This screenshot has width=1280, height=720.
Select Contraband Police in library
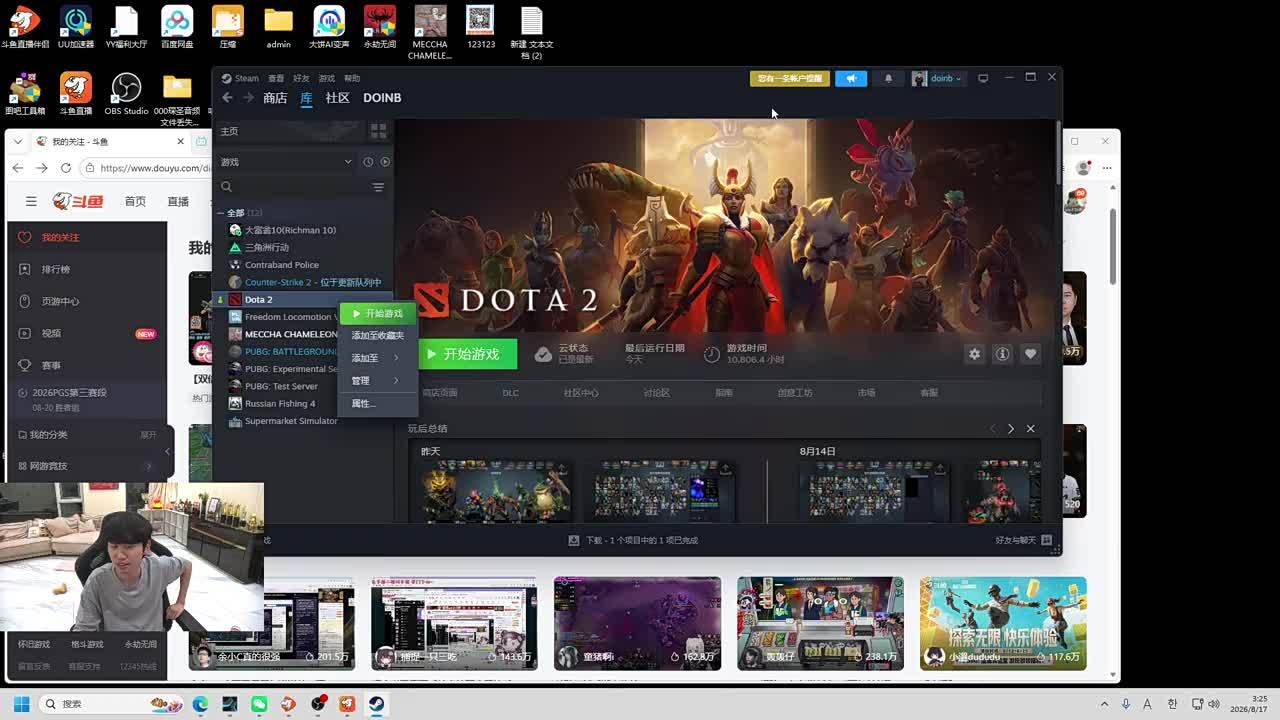[x=282, y=265]
